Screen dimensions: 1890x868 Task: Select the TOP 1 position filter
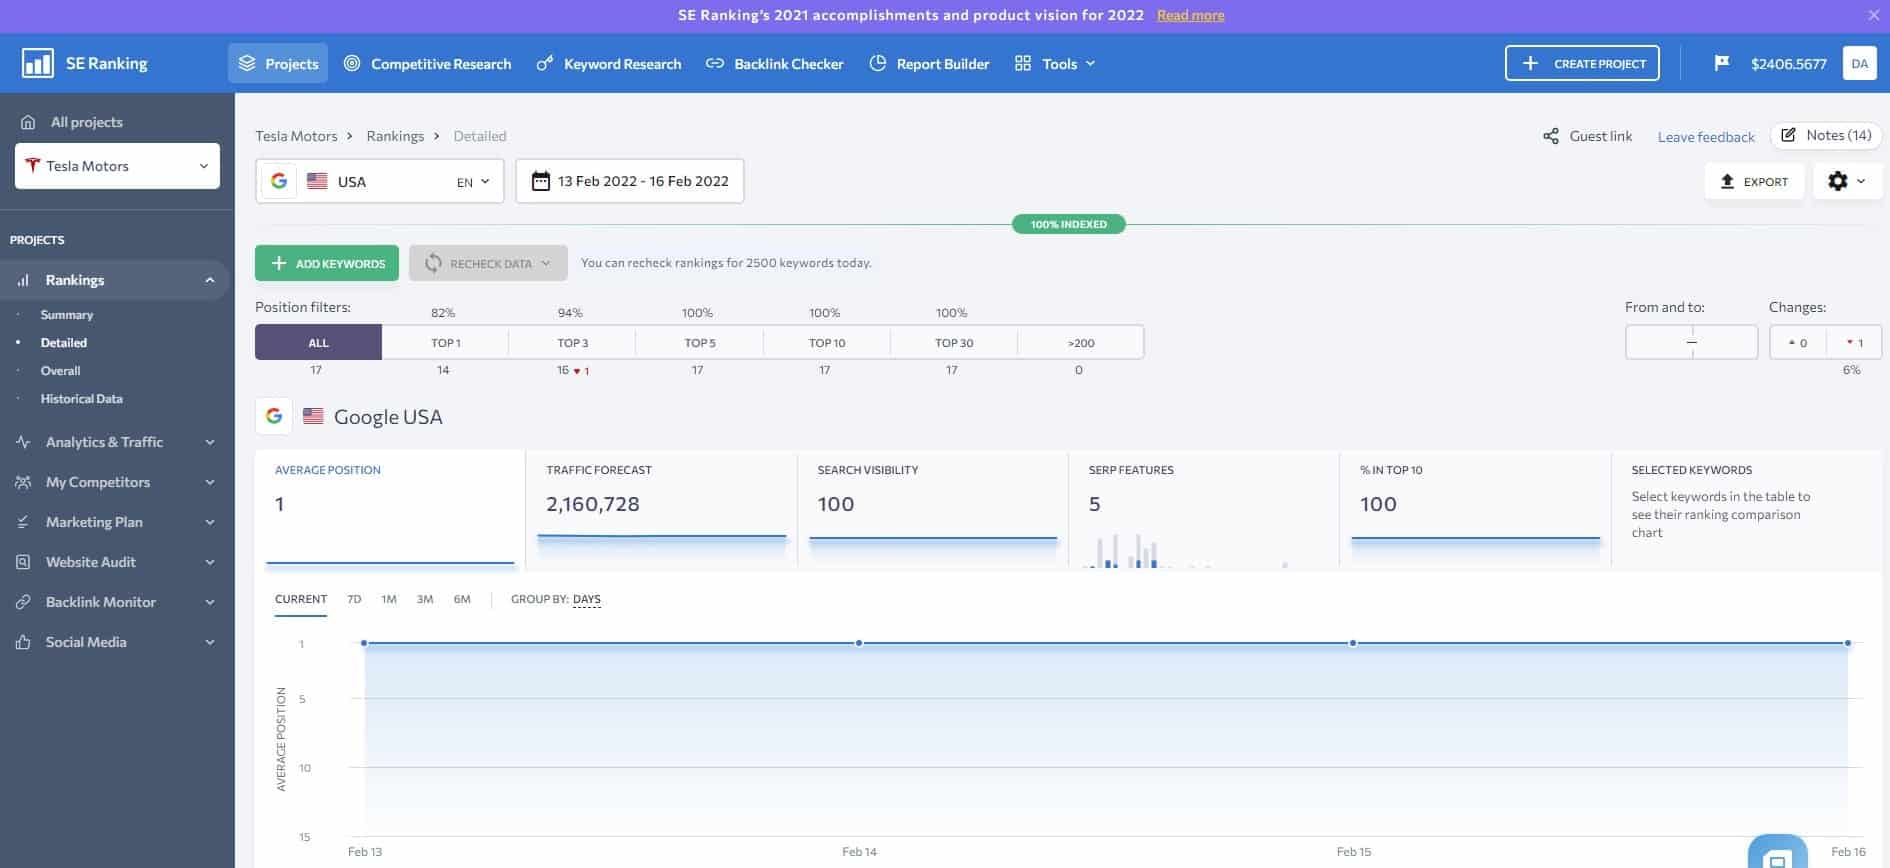445,342
